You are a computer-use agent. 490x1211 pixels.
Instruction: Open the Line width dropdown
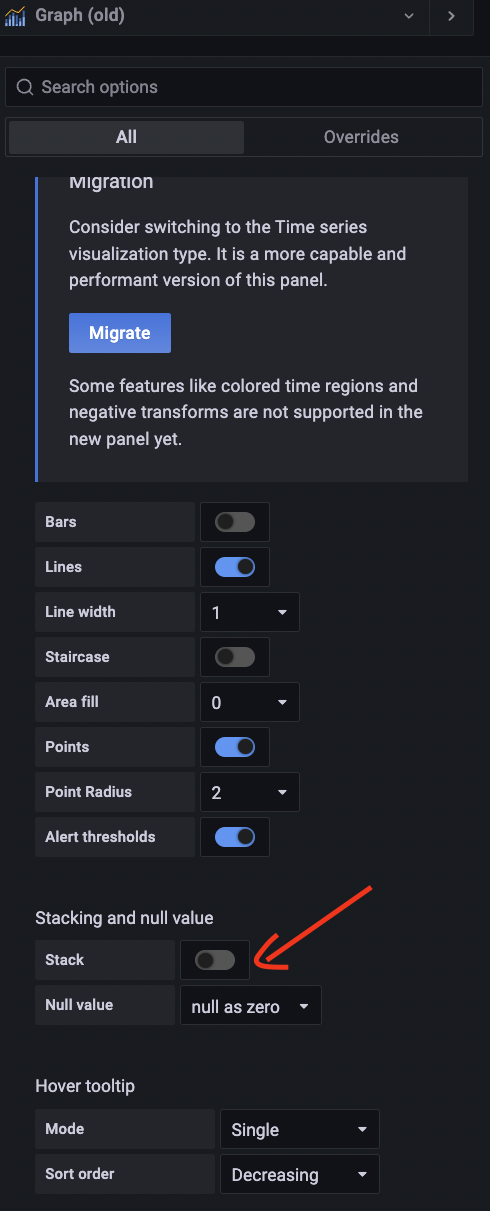coord(250,612)
